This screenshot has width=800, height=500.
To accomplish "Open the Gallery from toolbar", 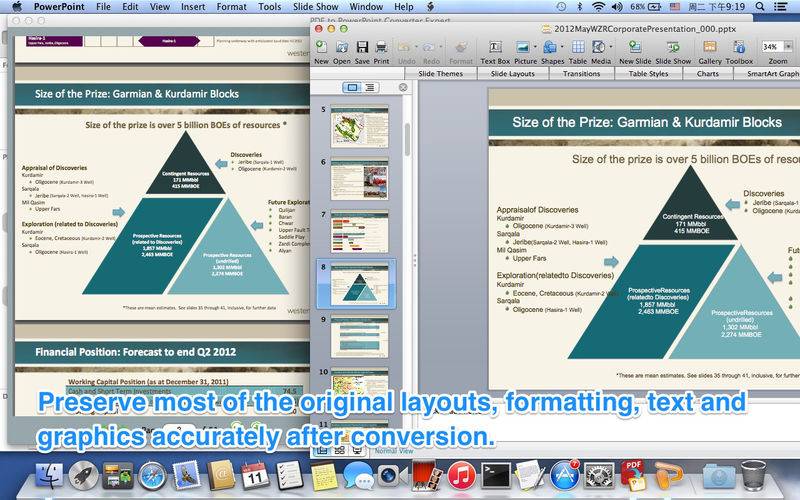I will (x=710, y=47).
